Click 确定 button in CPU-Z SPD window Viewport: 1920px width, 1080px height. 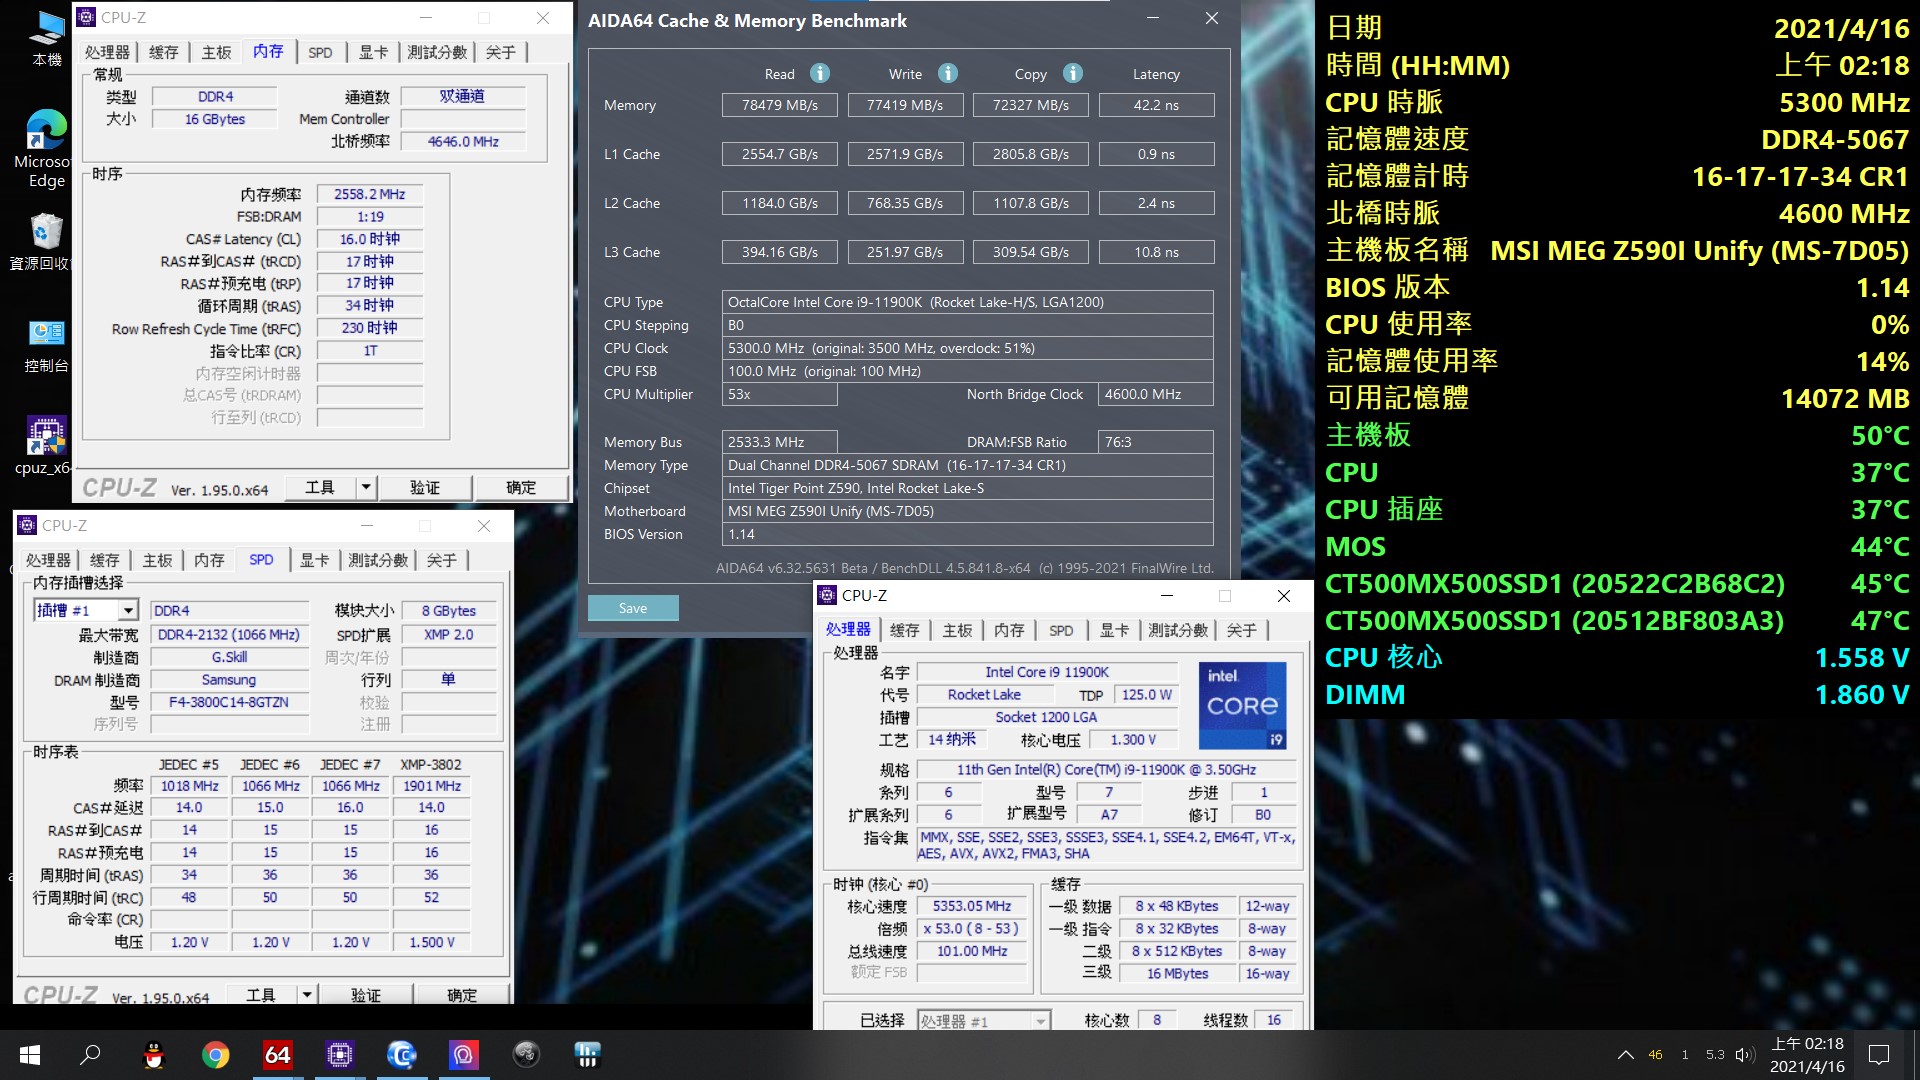[x=462, y=995]
